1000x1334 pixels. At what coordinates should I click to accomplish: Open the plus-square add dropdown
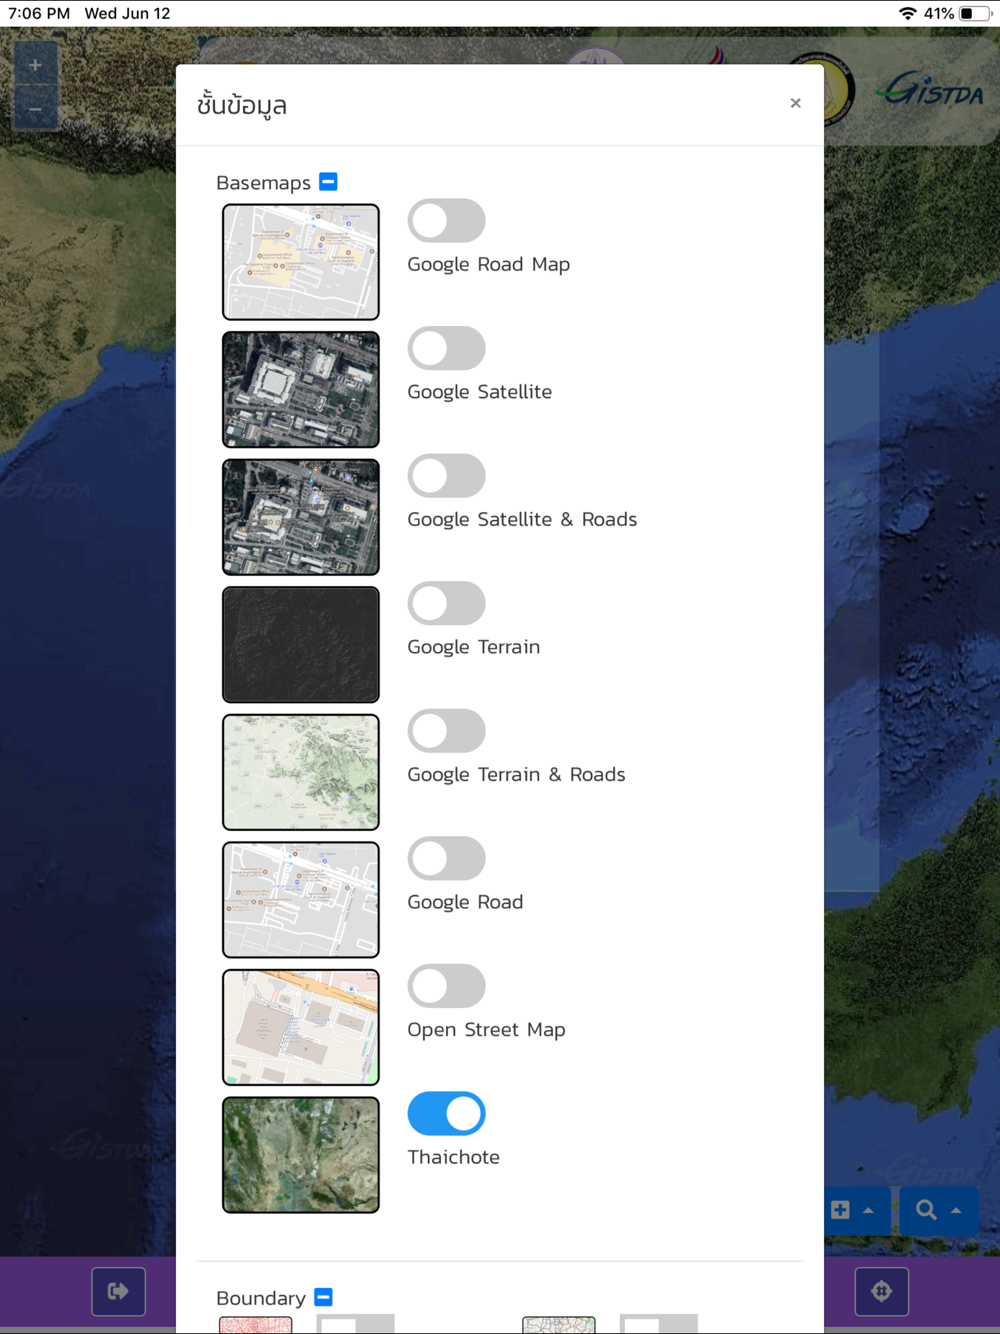click(853, 1210)
